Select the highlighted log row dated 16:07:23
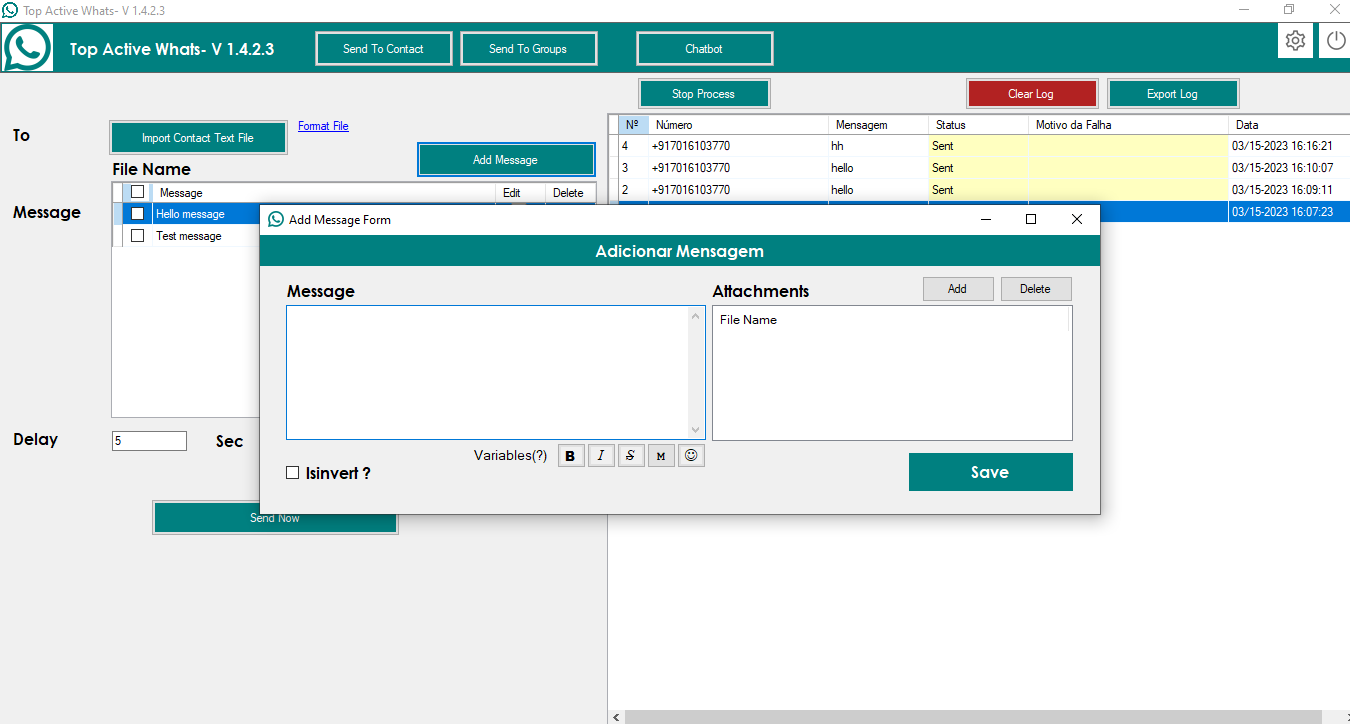 coord(1225,212)
